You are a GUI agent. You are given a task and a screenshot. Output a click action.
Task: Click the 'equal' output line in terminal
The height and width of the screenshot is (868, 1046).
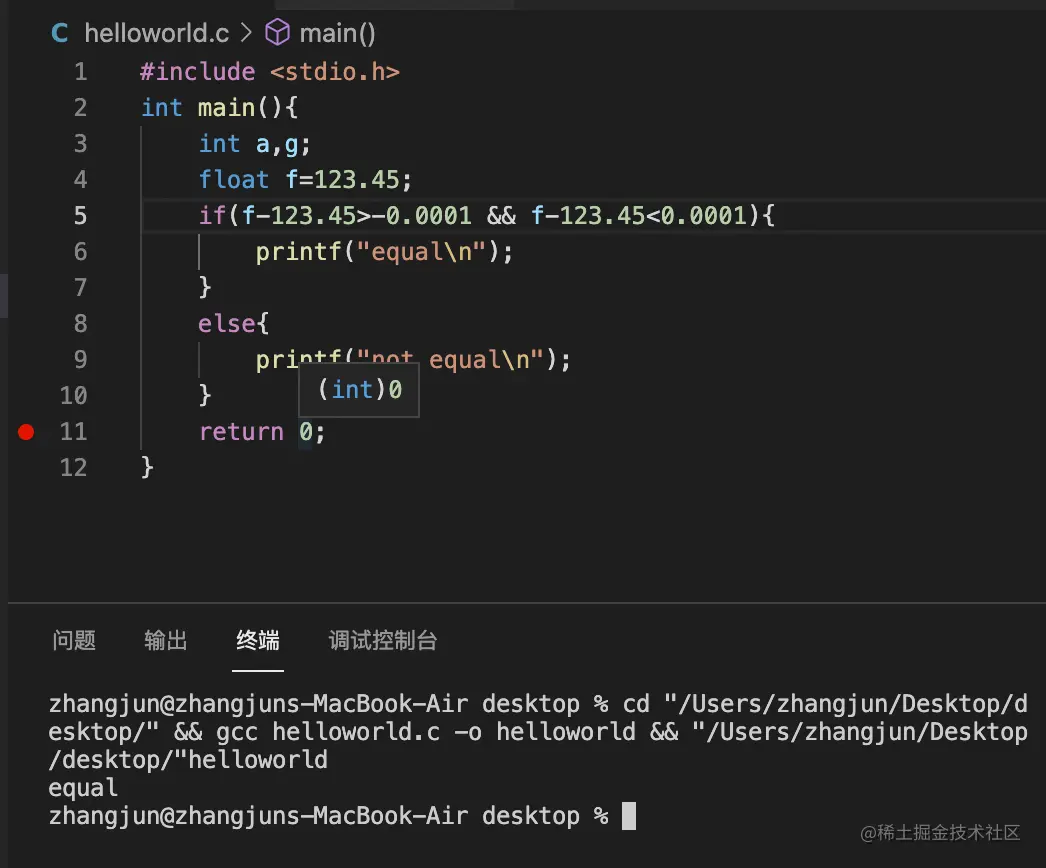pos(83,788)
